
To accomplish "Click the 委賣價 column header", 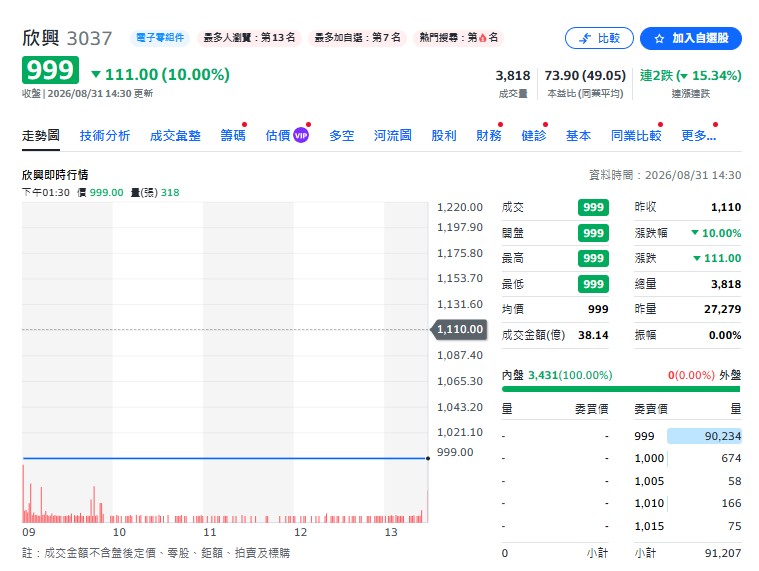I will 651,409.
